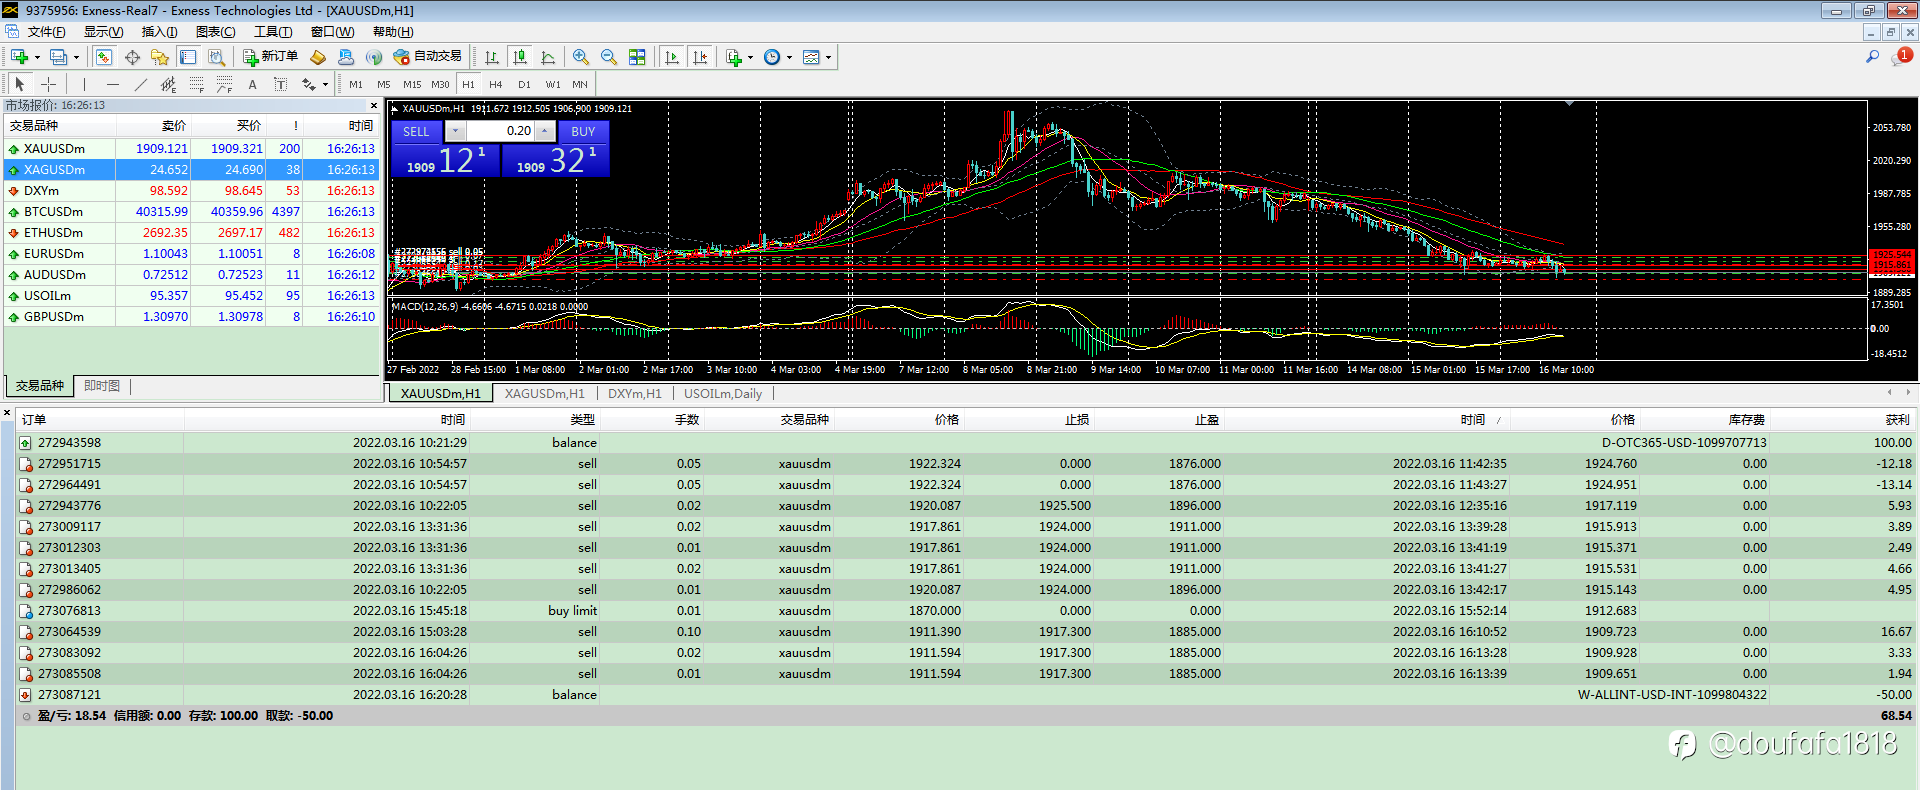Expand the Profiles dropdown arrow
Viewport: 1920px width, 790px height.
click(76, 57)
